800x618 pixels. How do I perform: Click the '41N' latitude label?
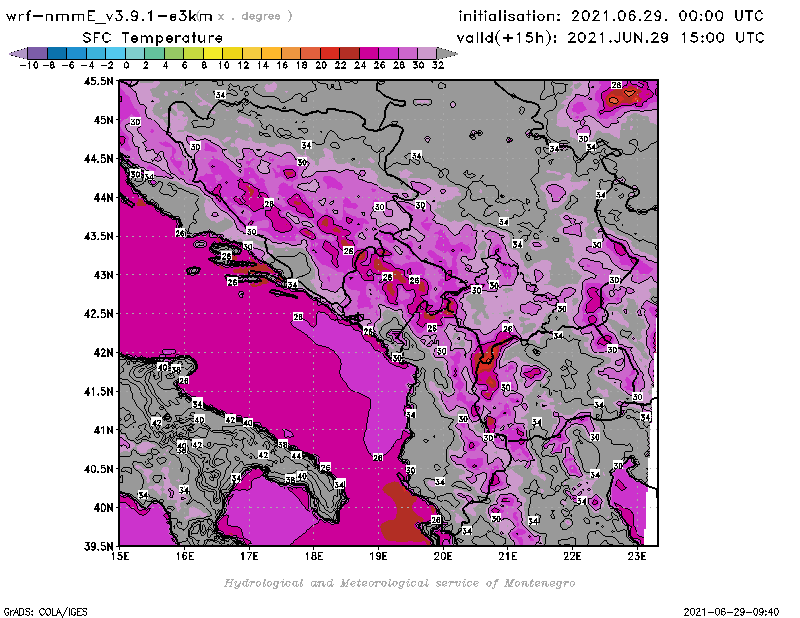point(103,430)
